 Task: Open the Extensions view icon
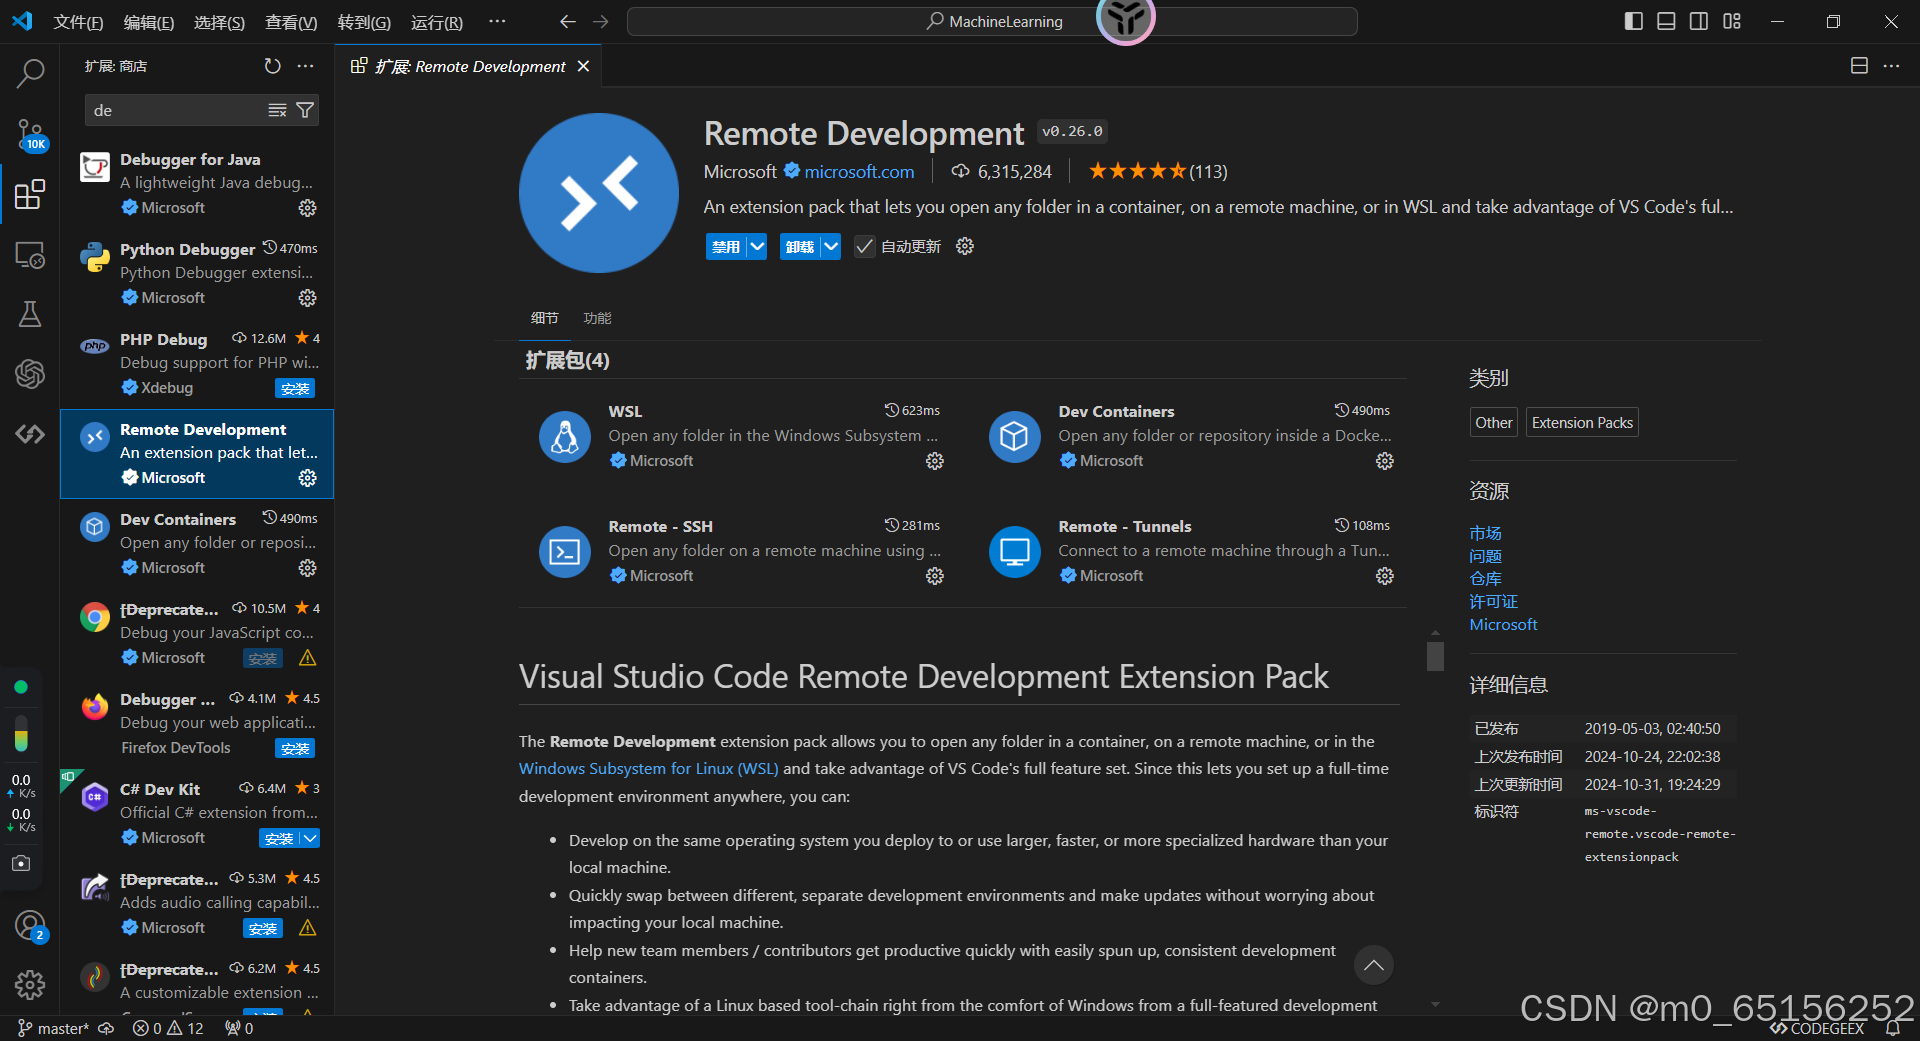point(30,194)
